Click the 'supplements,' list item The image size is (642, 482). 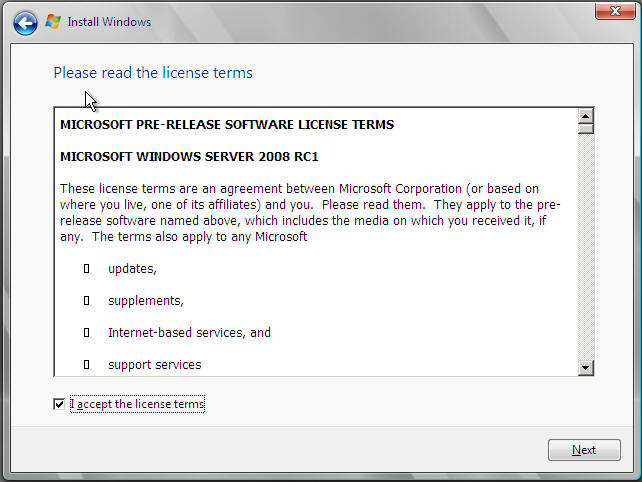(x=146, y=301)
